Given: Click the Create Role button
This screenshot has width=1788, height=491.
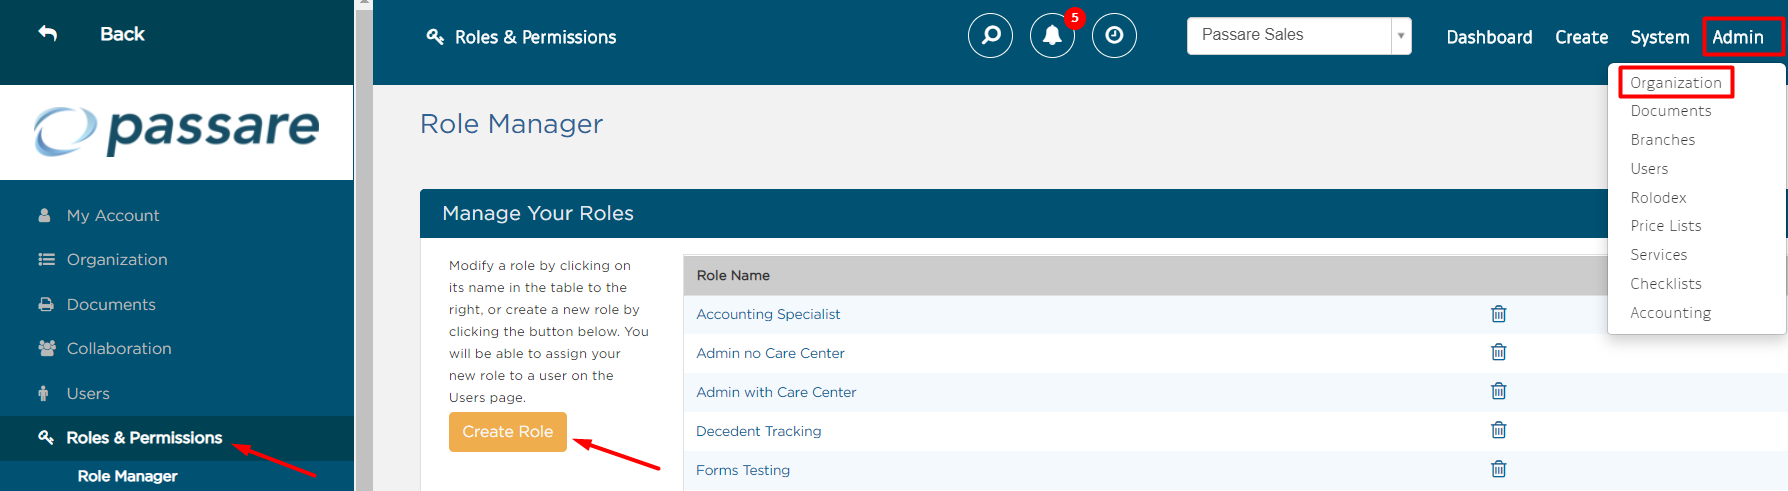Looking at the screenshot, I should tap(508, 432).
